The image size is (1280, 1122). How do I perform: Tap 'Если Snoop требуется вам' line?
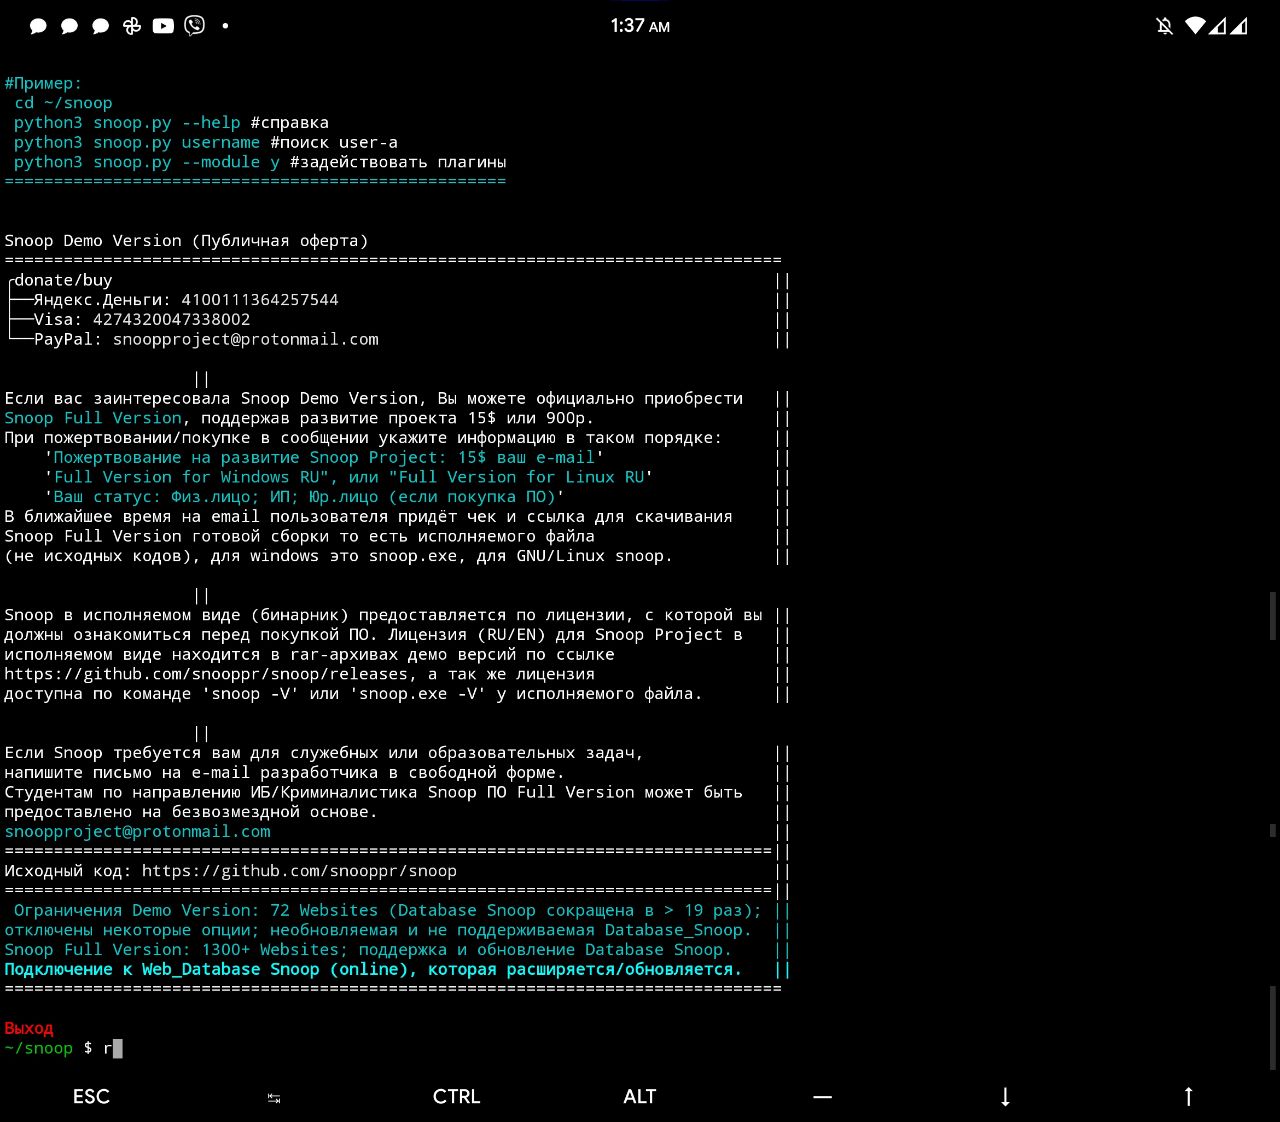point(324,753)
